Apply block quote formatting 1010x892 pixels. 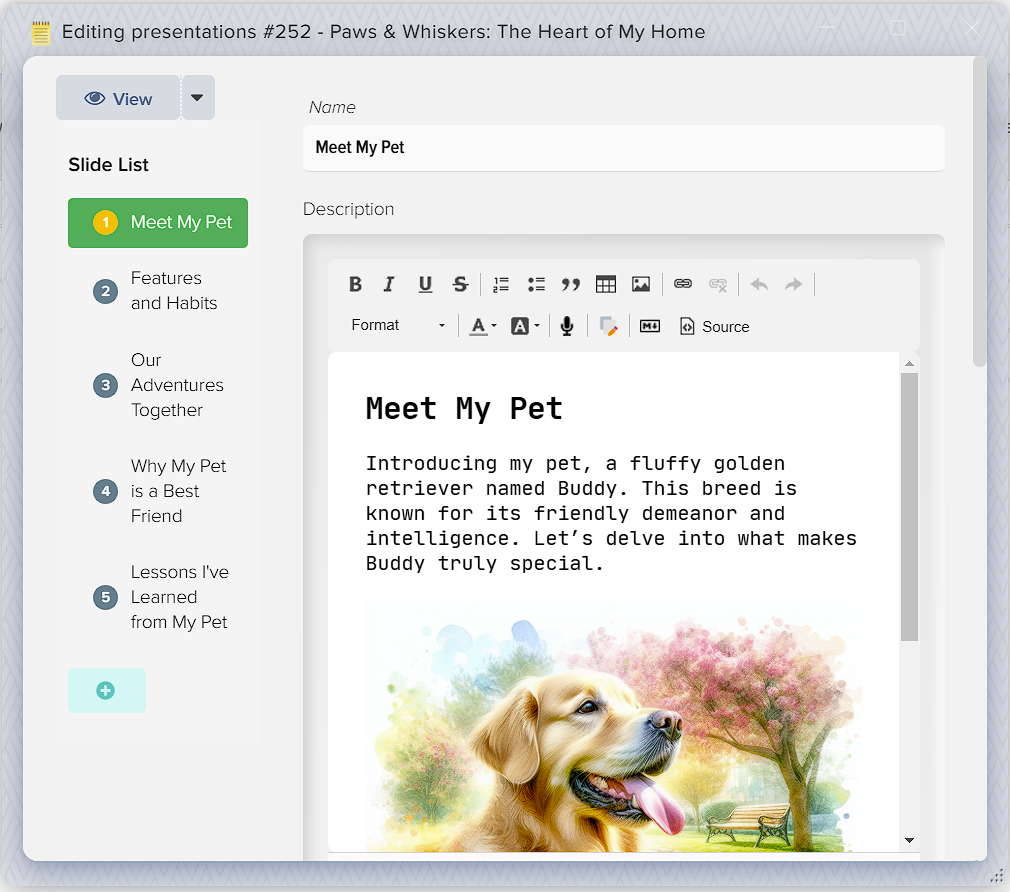coord(571,284)
